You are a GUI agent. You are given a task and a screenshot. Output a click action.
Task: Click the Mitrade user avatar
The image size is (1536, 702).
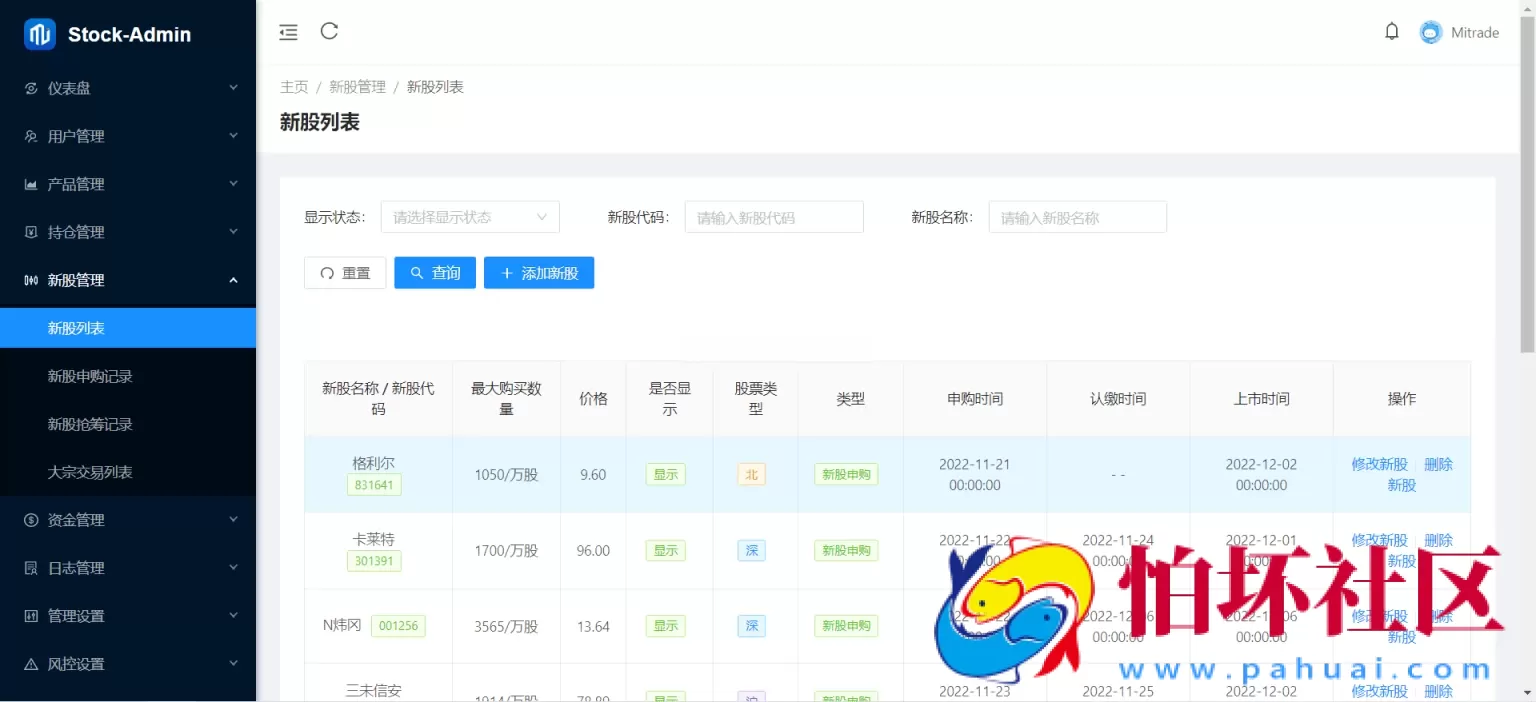click(x=1430, y=31)
